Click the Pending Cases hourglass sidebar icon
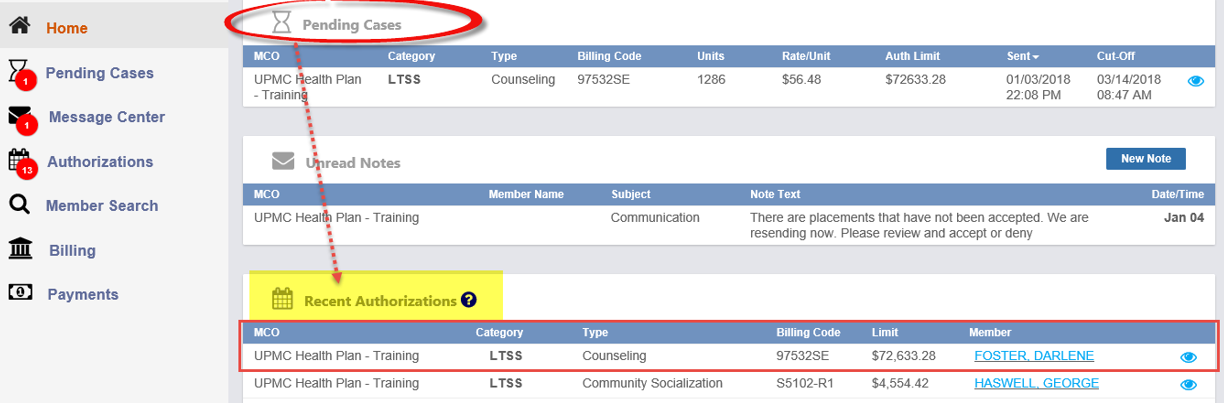 pyautogui.click(x=19, y=71)
